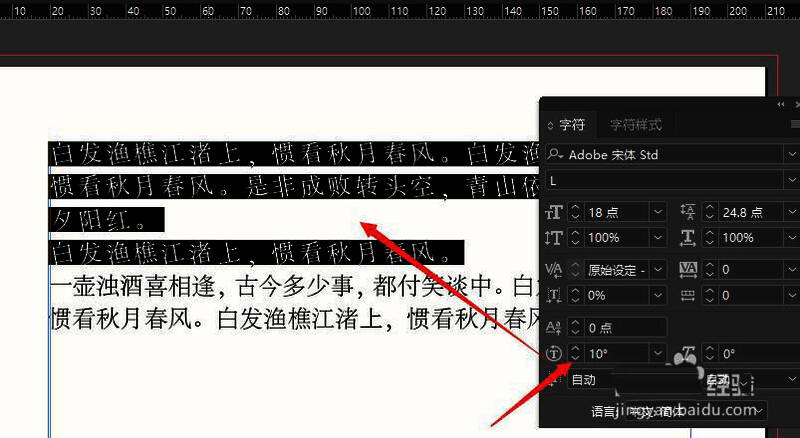The width and height of the screenshot is (800, 438).
Task: Click the vertical scale 100% field
Action: [616, 238]
